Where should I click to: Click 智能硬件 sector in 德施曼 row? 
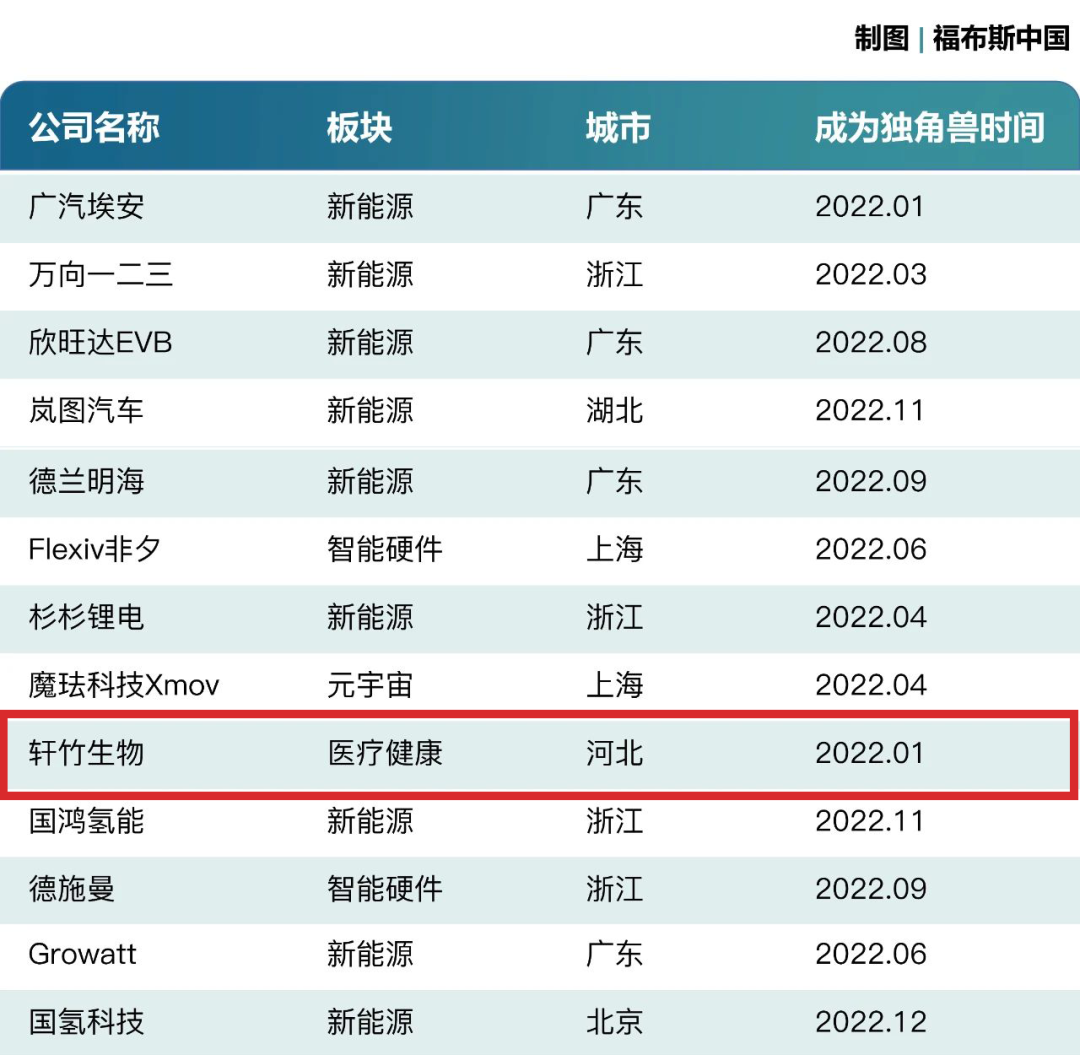[384, 888]
